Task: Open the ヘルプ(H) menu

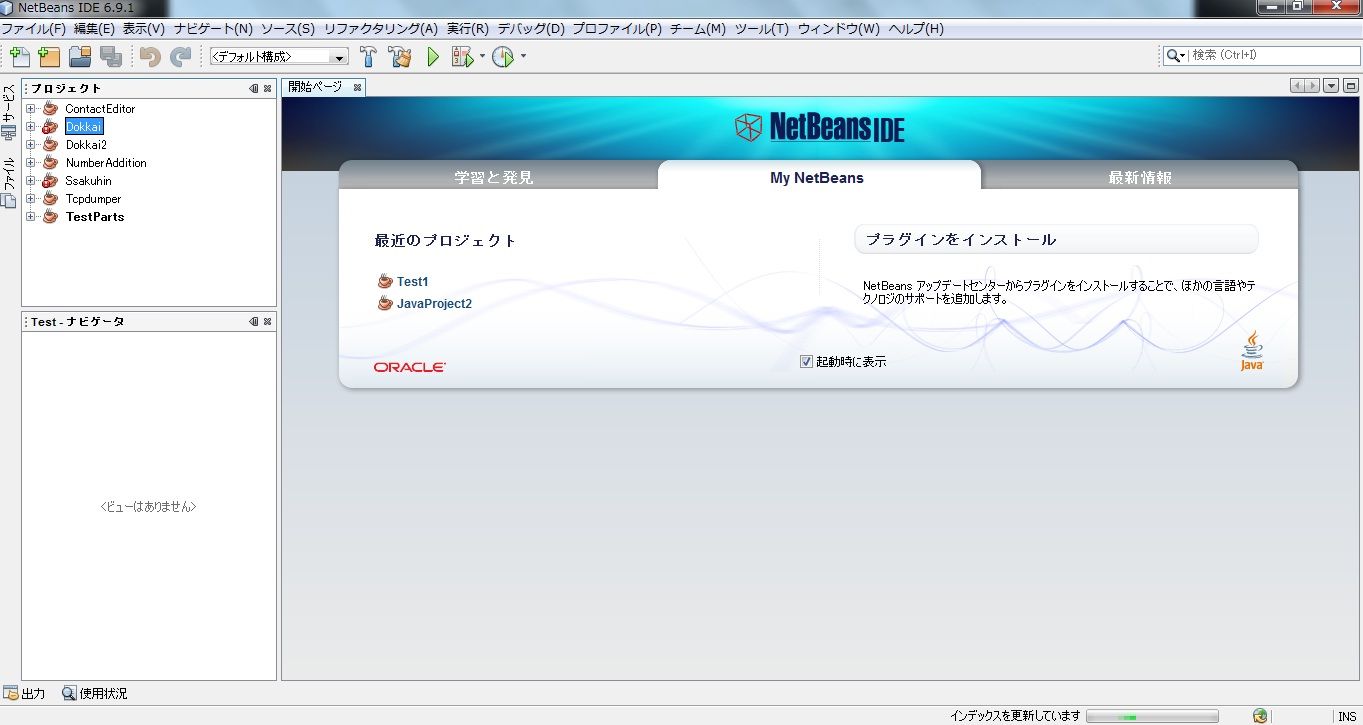Action: pyautogui.click(x=916, y=29)
